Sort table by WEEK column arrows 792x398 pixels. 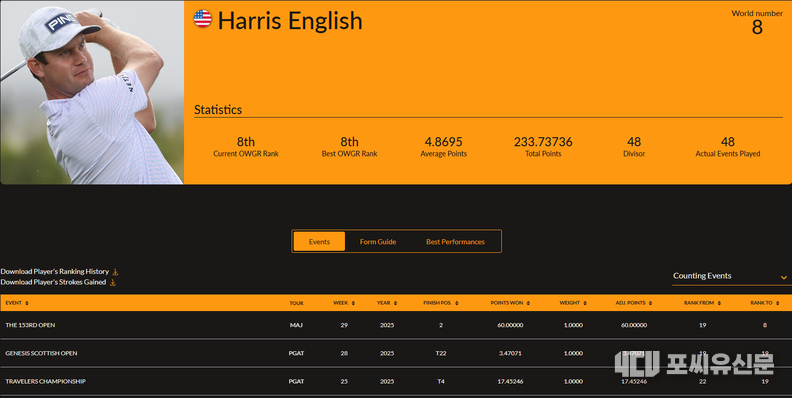(x=353, y=303)
